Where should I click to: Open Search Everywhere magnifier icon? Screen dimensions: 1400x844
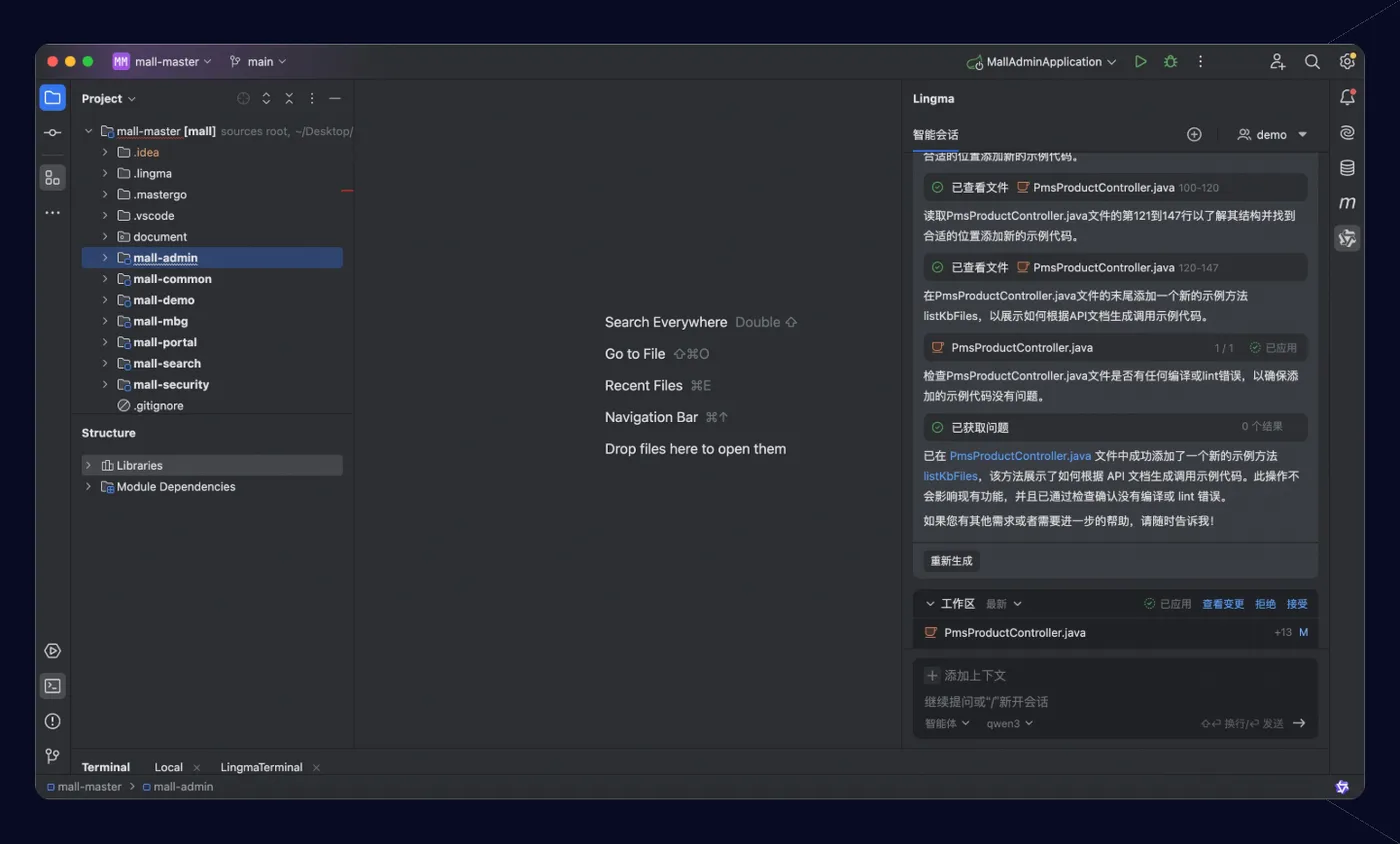[x=1312, y=62]
